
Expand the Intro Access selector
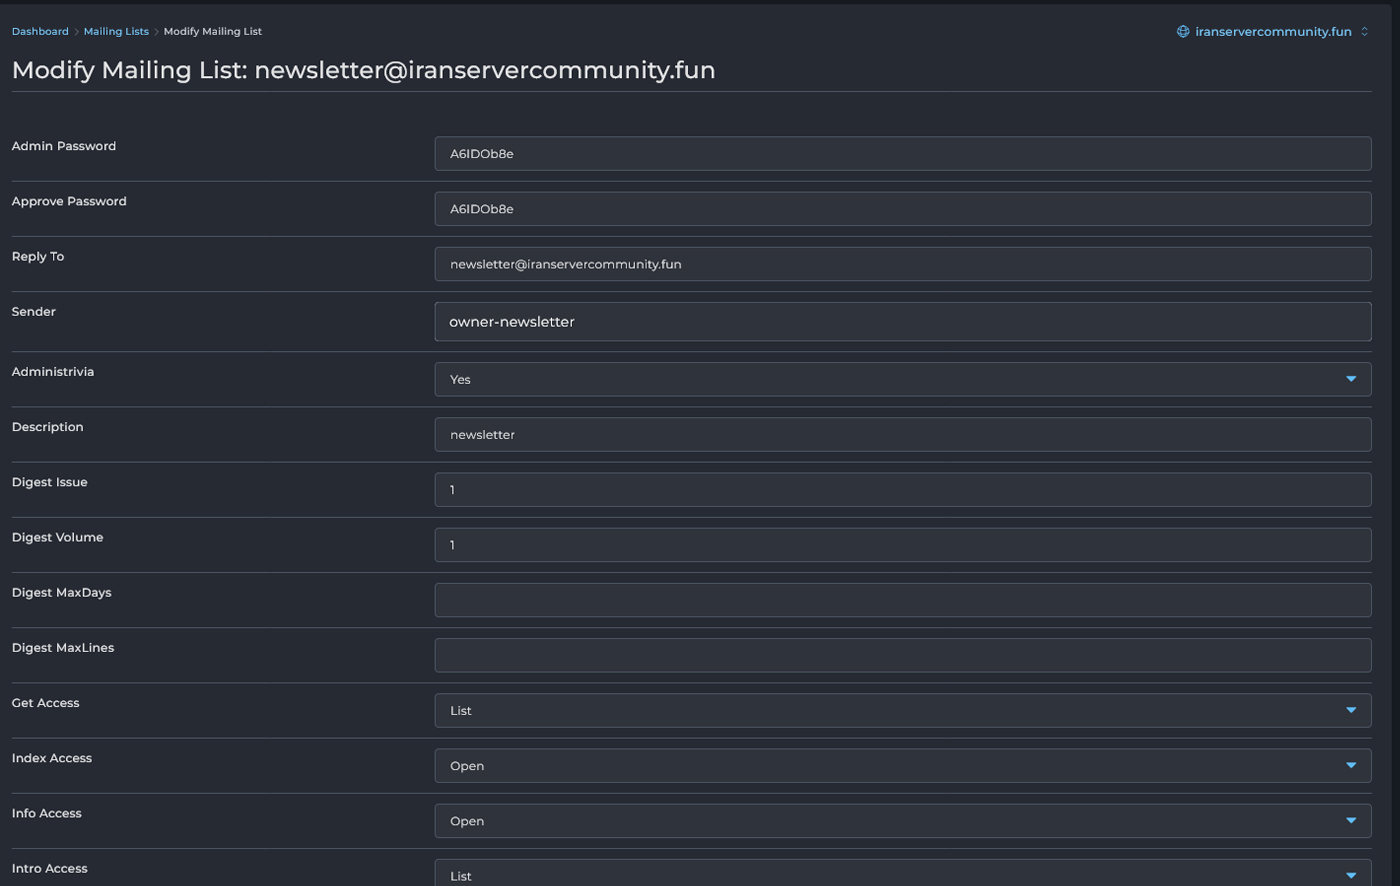tap(900, 875)
